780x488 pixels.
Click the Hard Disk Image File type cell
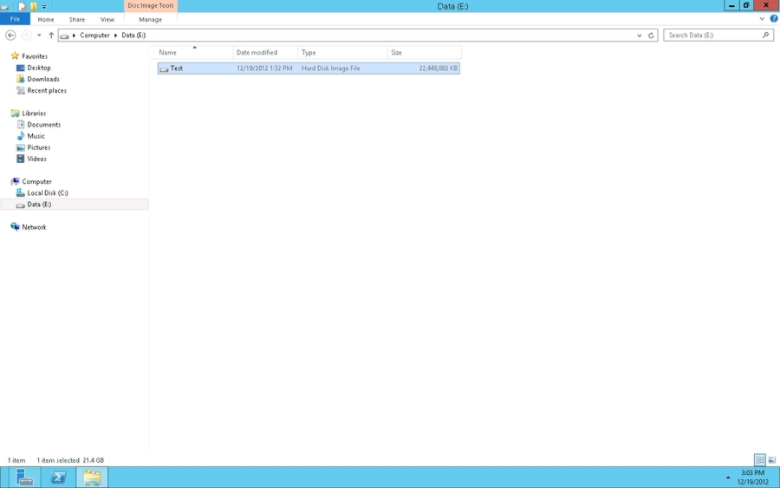[x=331, y=68]
